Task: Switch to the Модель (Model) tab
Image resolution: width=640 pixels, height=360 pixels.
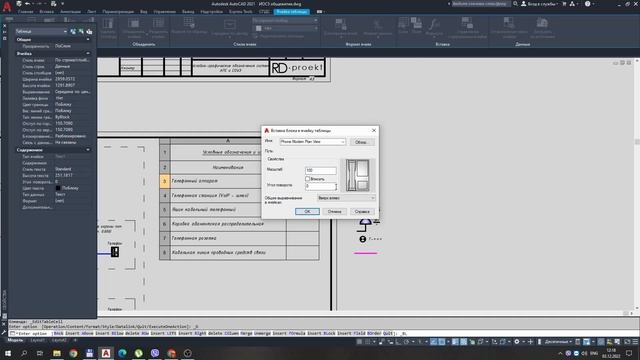Action: [15, 340]
